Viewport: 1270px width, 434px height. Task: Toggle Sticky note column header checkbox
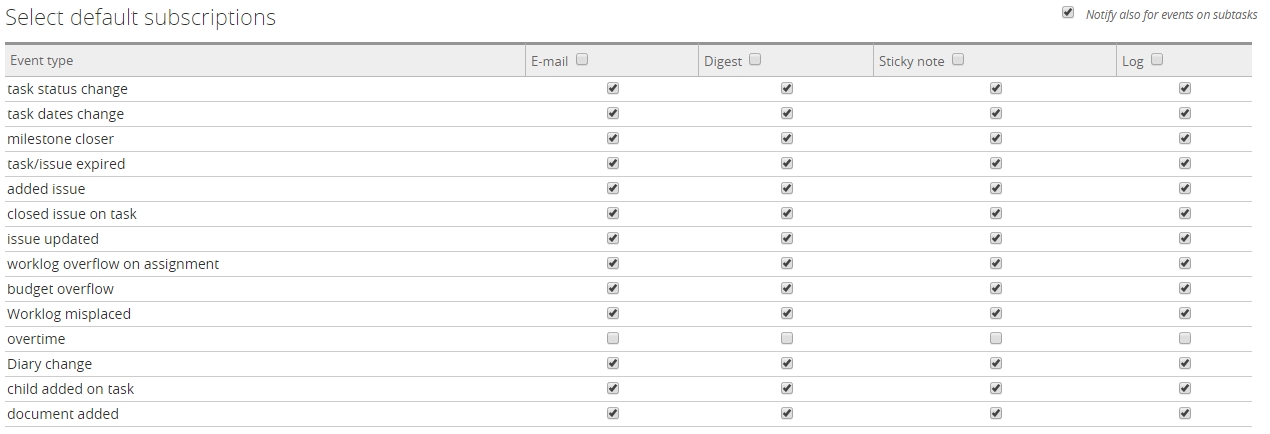tap(958, 60)
